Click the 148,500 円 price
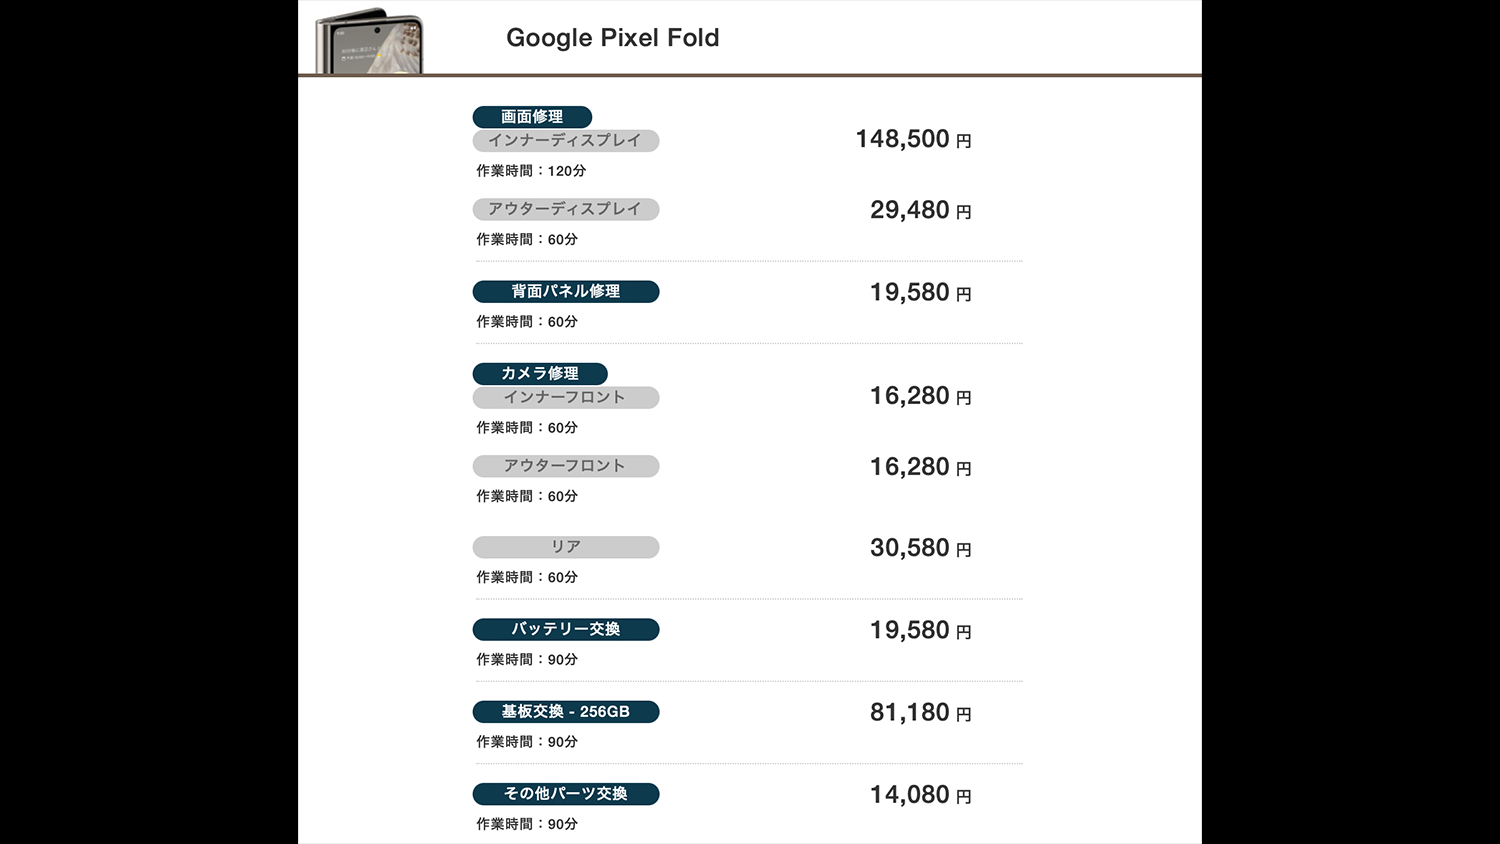This screenshot has height=844, width=1500. (912, 139)
